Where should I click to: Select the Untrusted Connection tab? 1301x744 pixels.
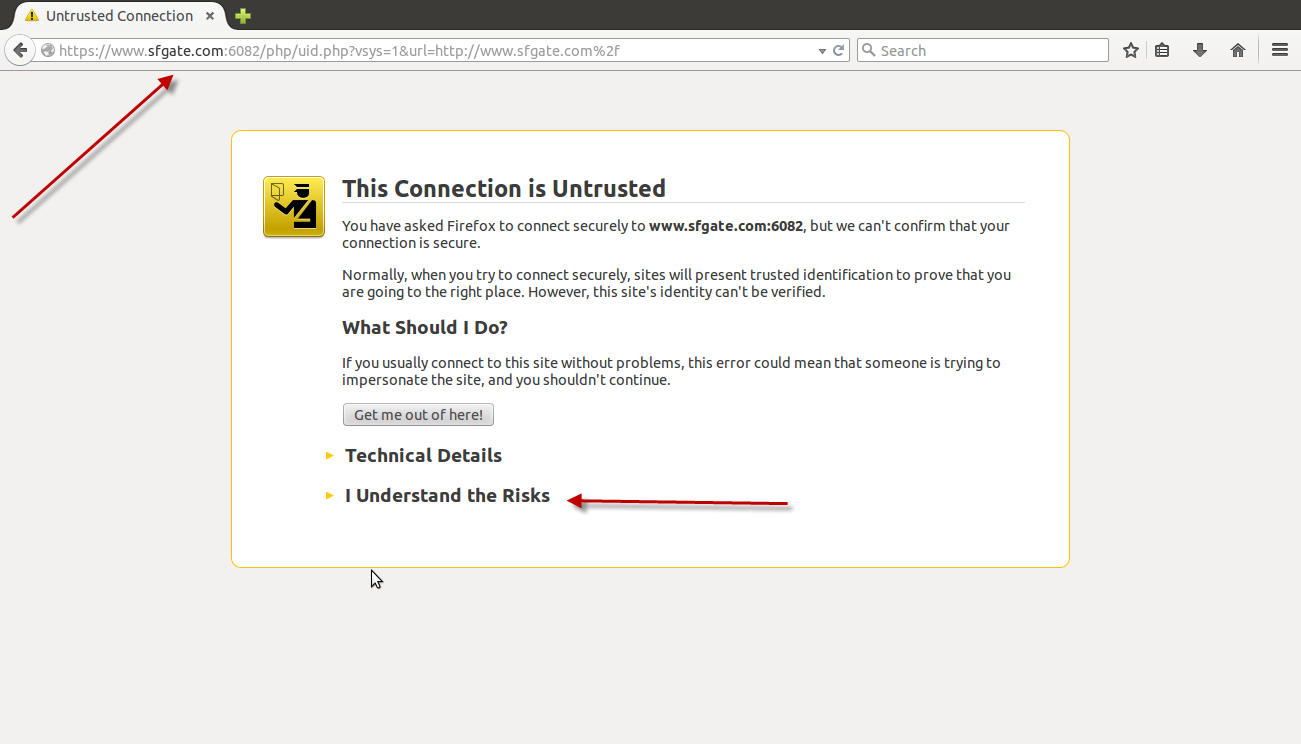[x=119, y=16]
